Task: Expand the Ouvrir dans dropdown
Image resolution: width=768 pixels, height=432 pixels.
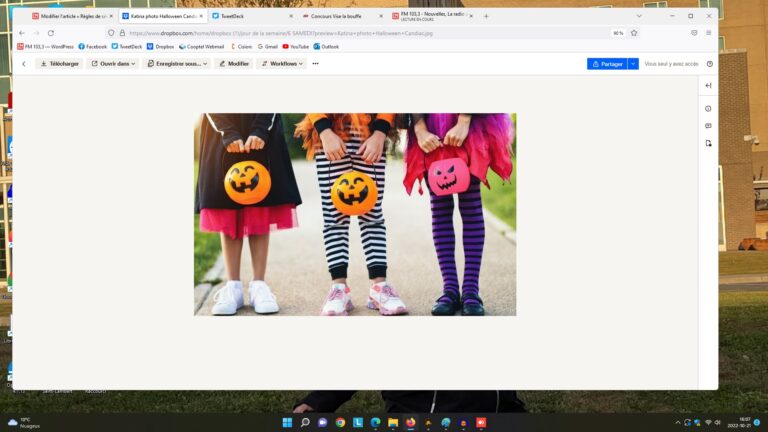Action: 112,64
